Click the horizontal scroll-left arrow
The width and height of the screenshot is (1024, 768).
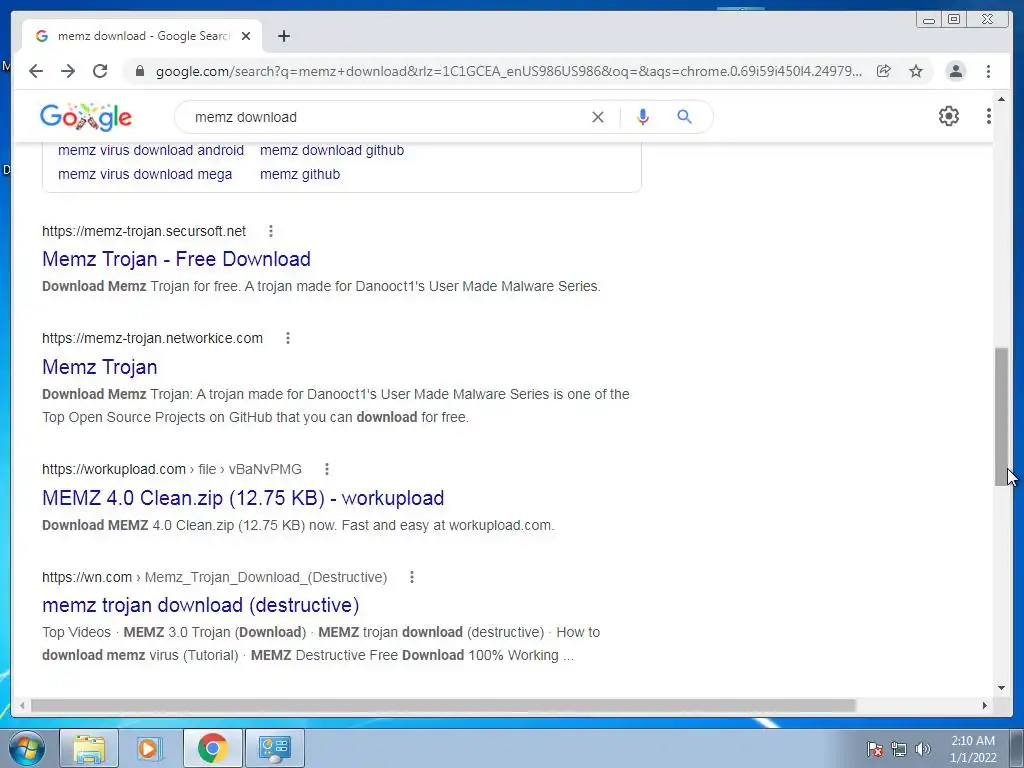coord(22,705)
